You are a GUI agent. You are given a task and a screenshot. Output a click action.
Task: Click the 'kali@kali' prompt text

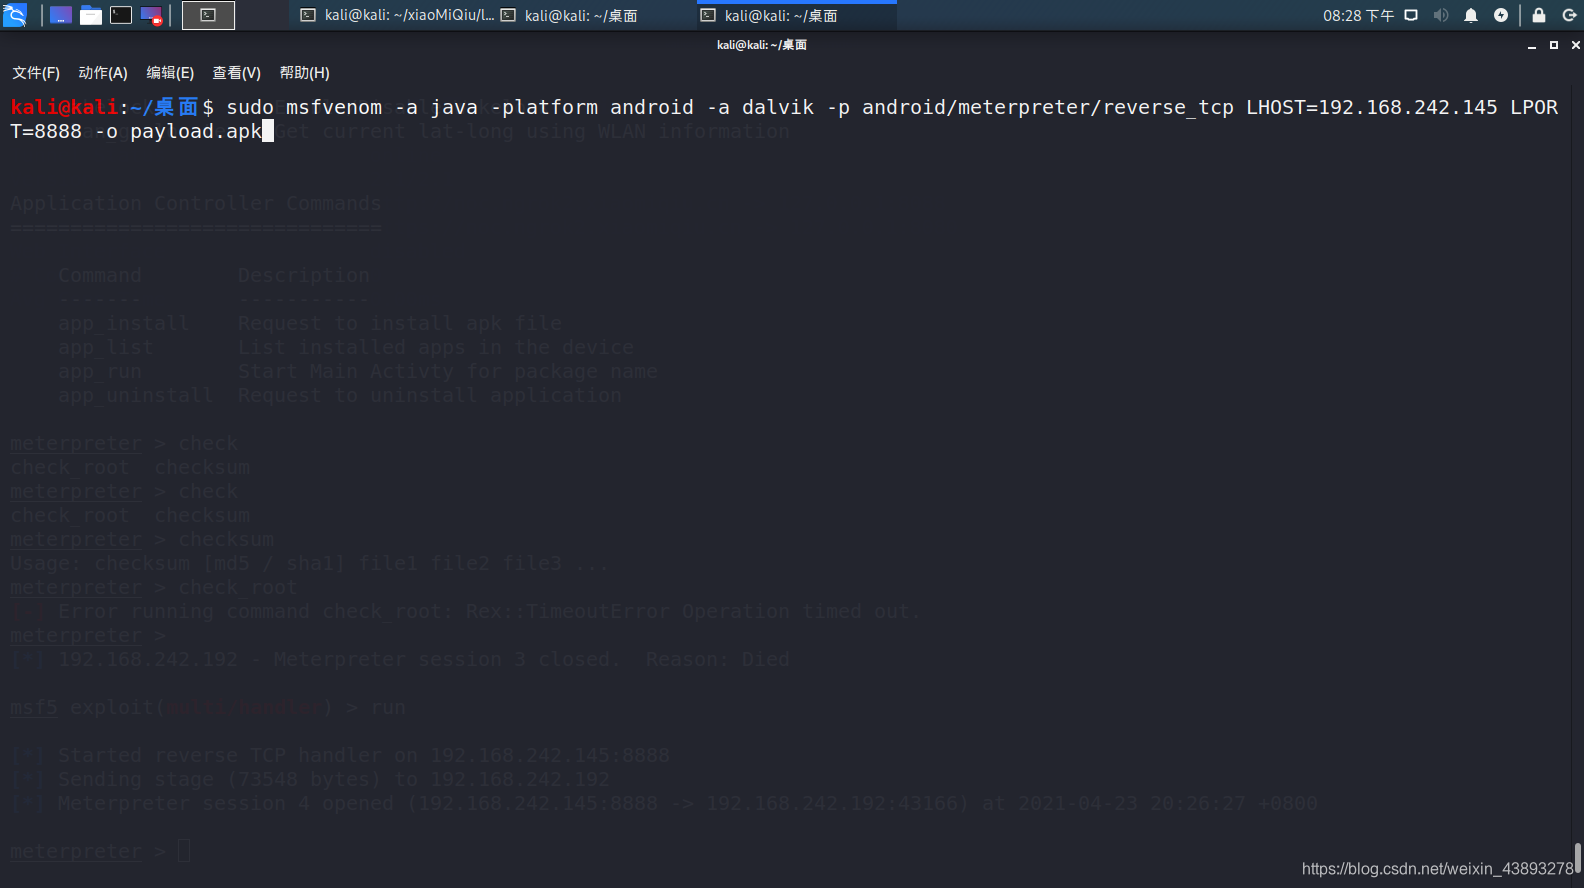tap(64, 107)
